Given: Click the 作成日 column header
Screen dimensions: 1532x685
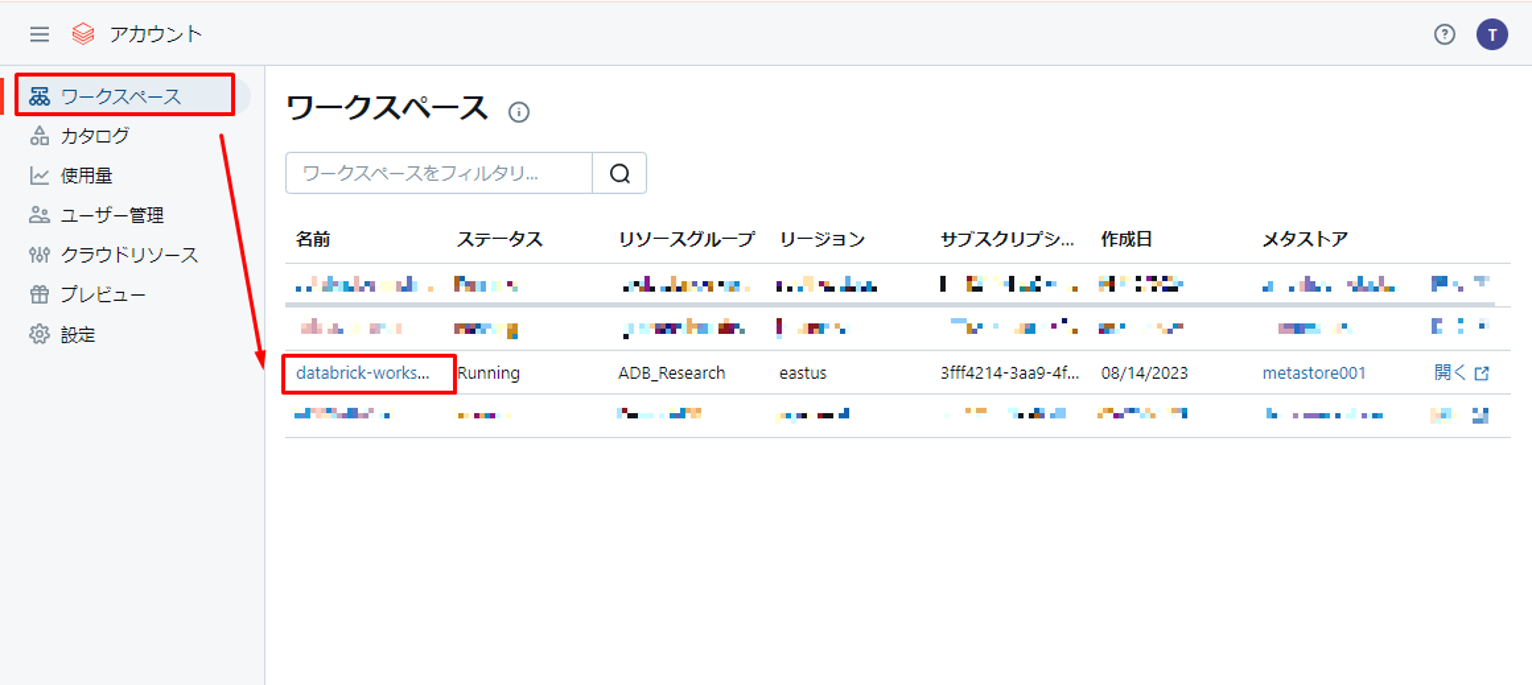Looking at the screenshot, I should [1127, 239].
